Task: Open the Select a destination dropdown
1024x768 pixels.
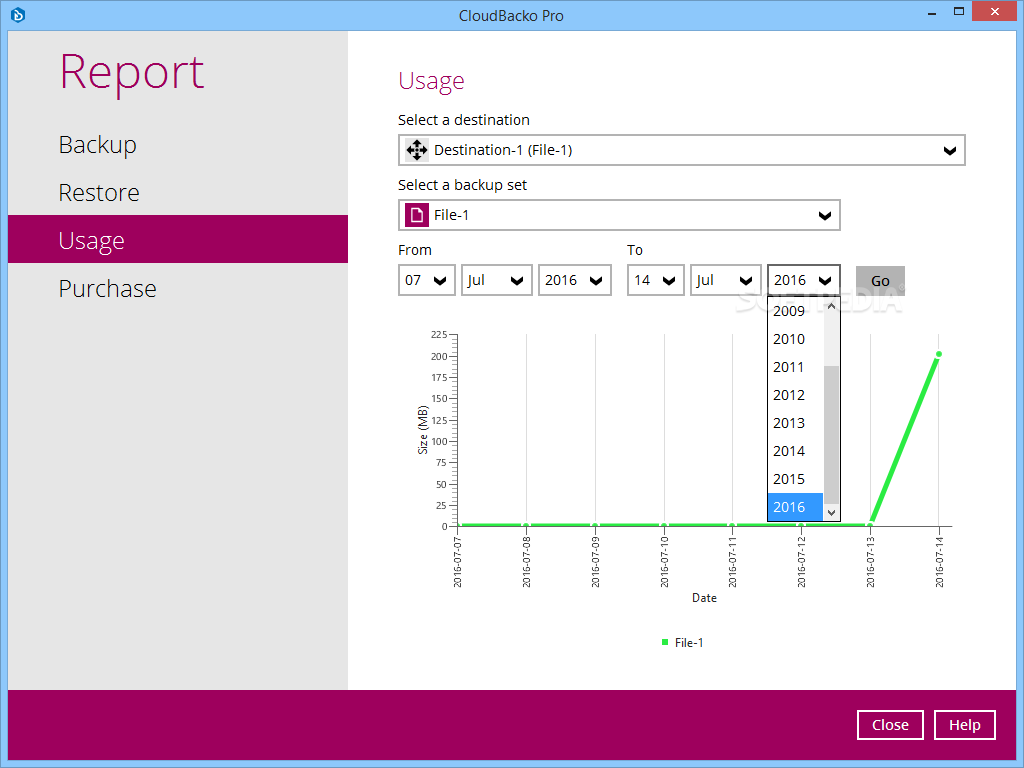Action: [681, 150]
